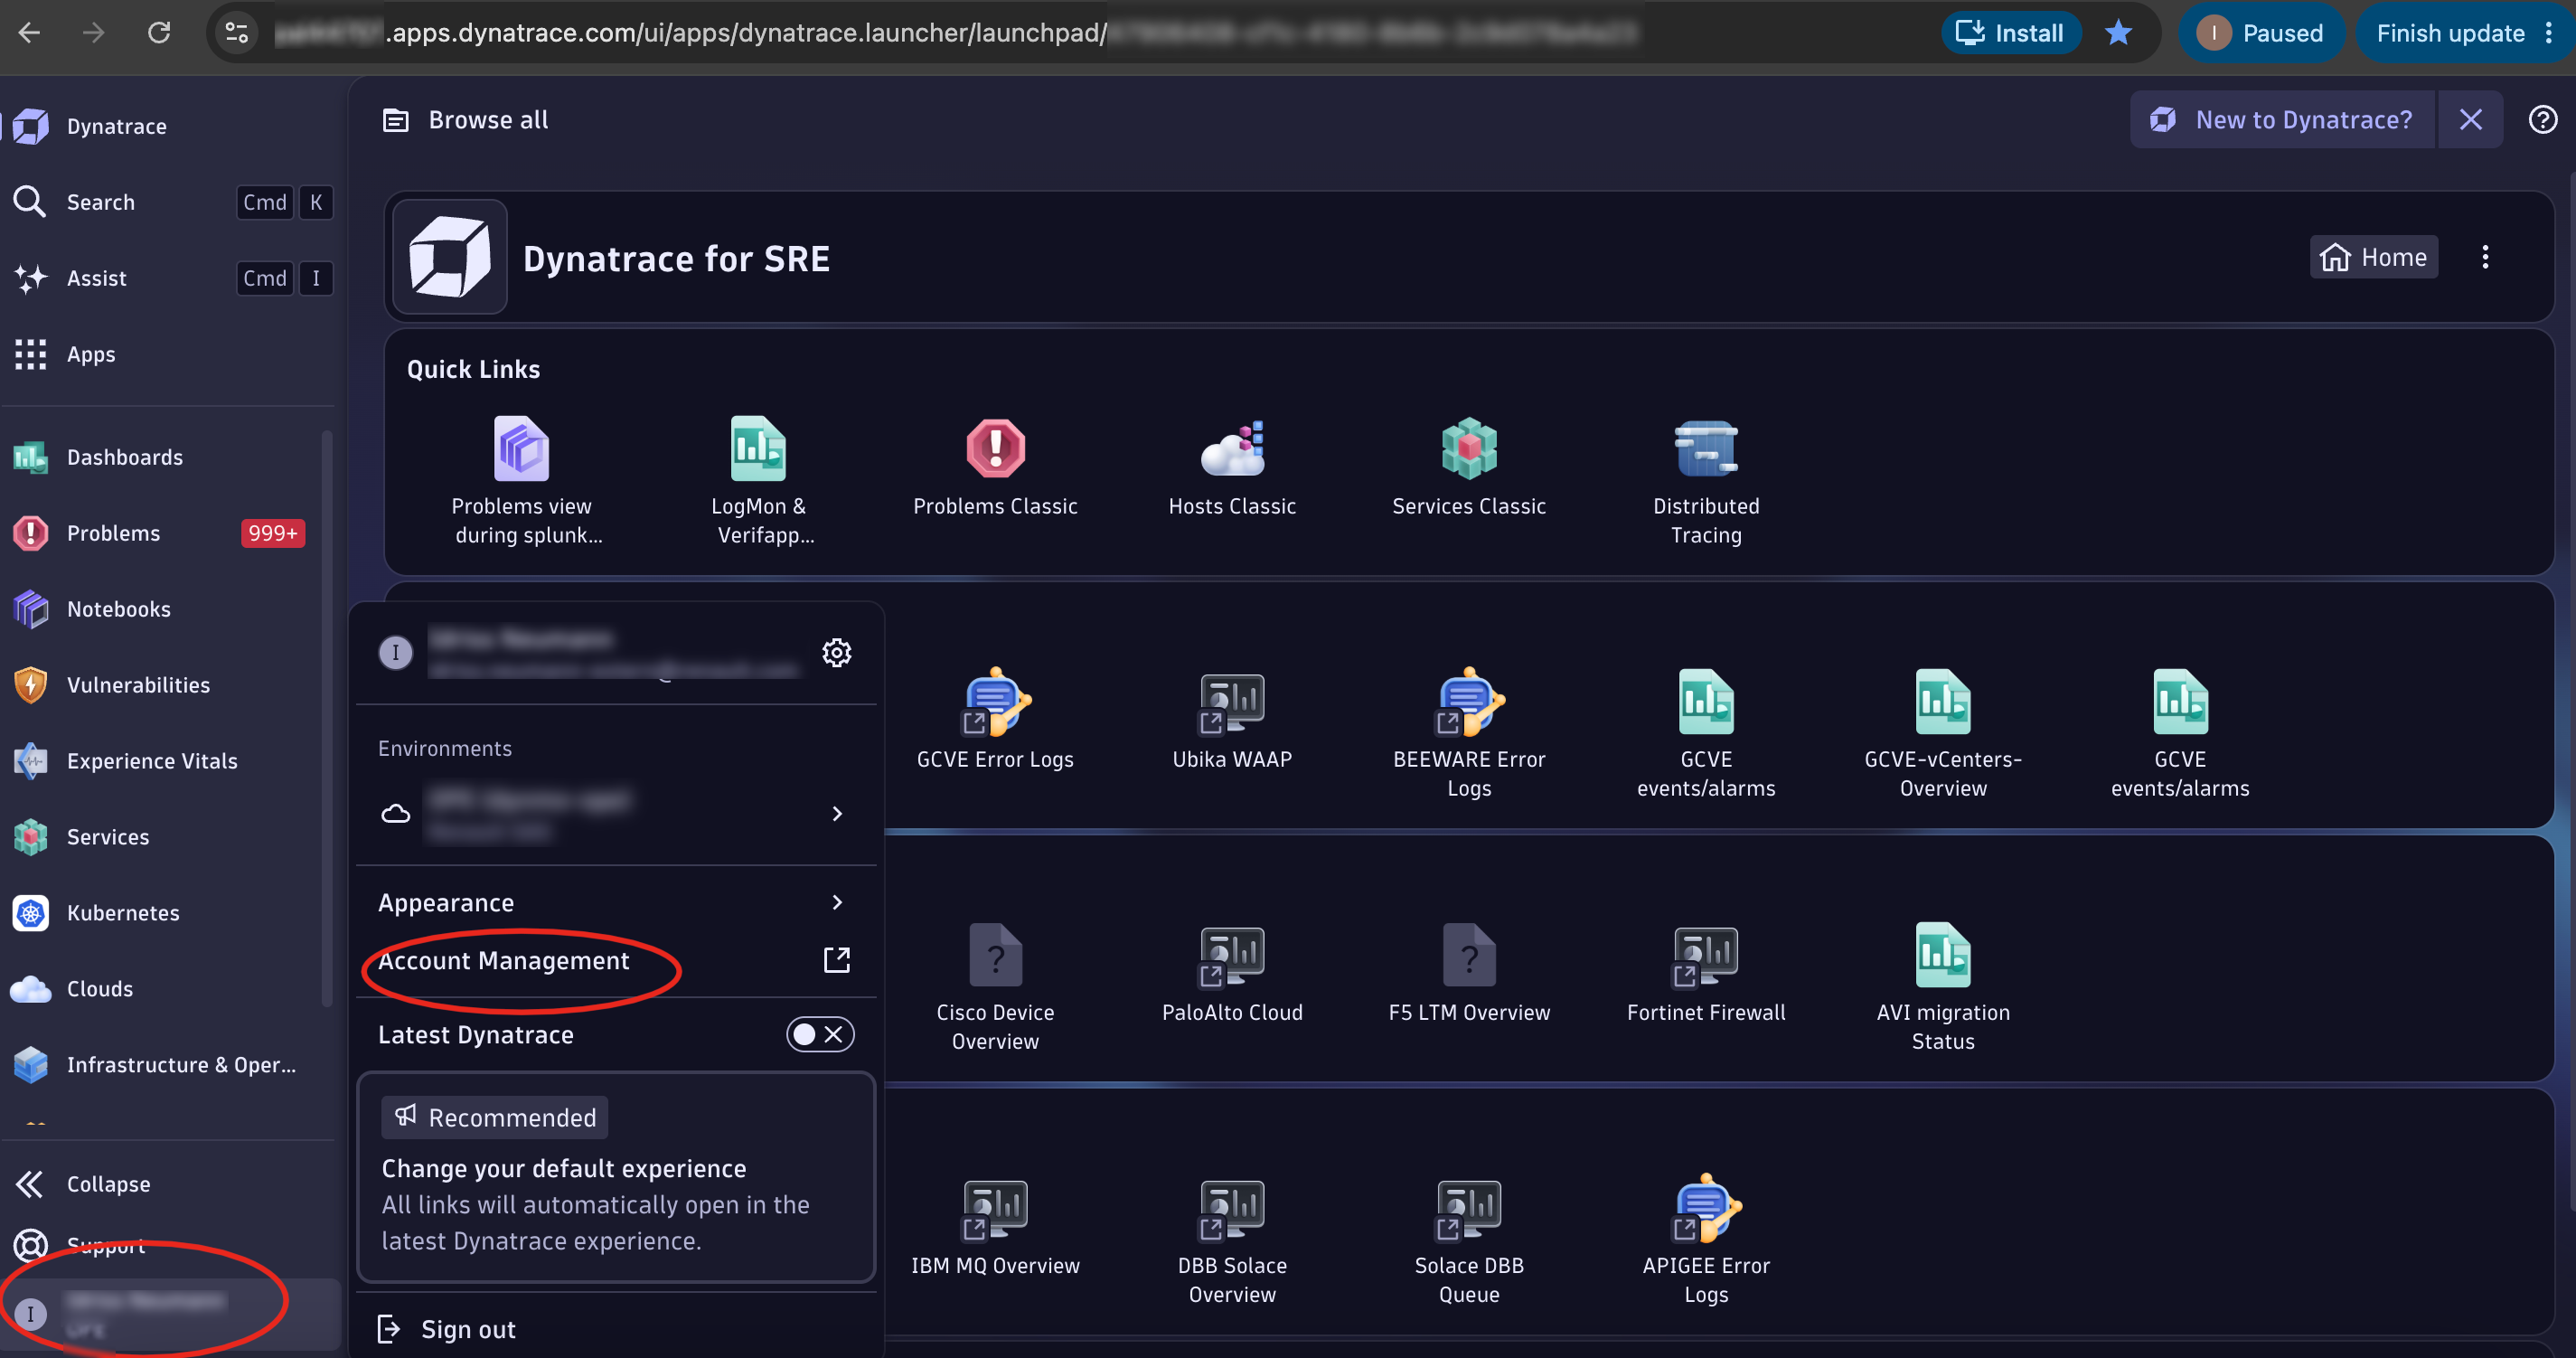
Task: Open GCVE-vCenters-Overview dashboard
Action: (1943, 734)
